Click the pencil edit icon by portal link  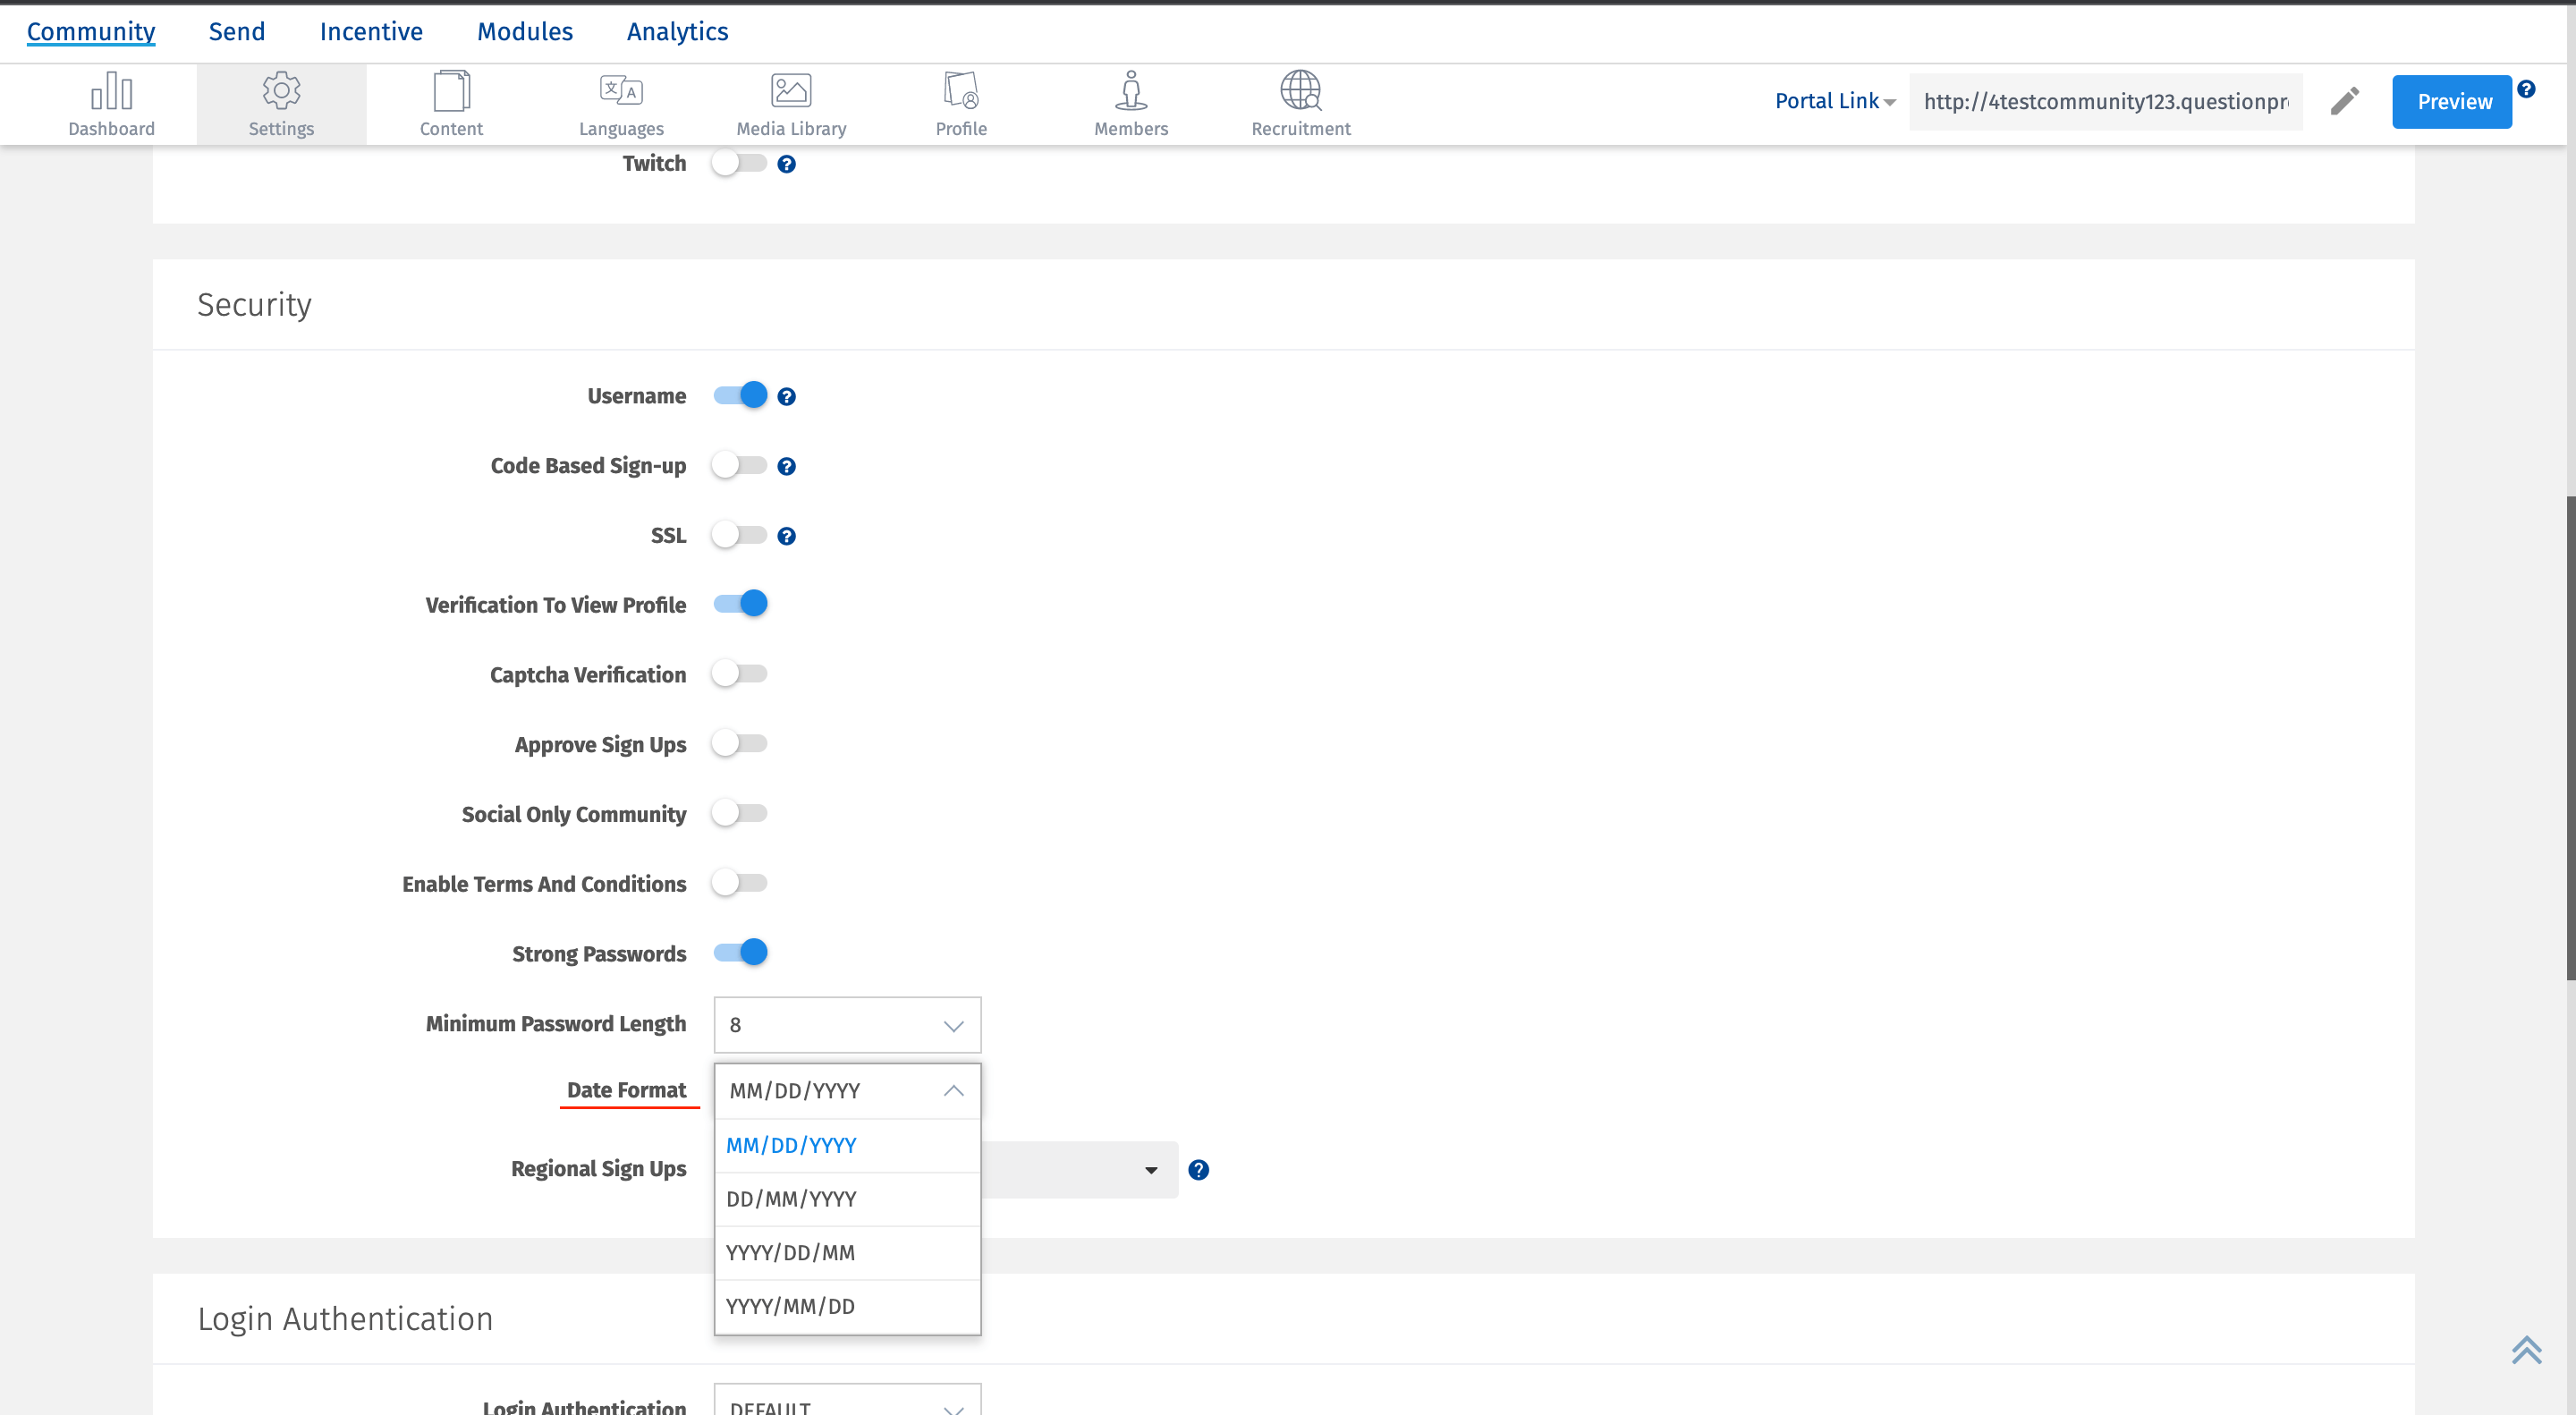click(x=2344, y=101)
